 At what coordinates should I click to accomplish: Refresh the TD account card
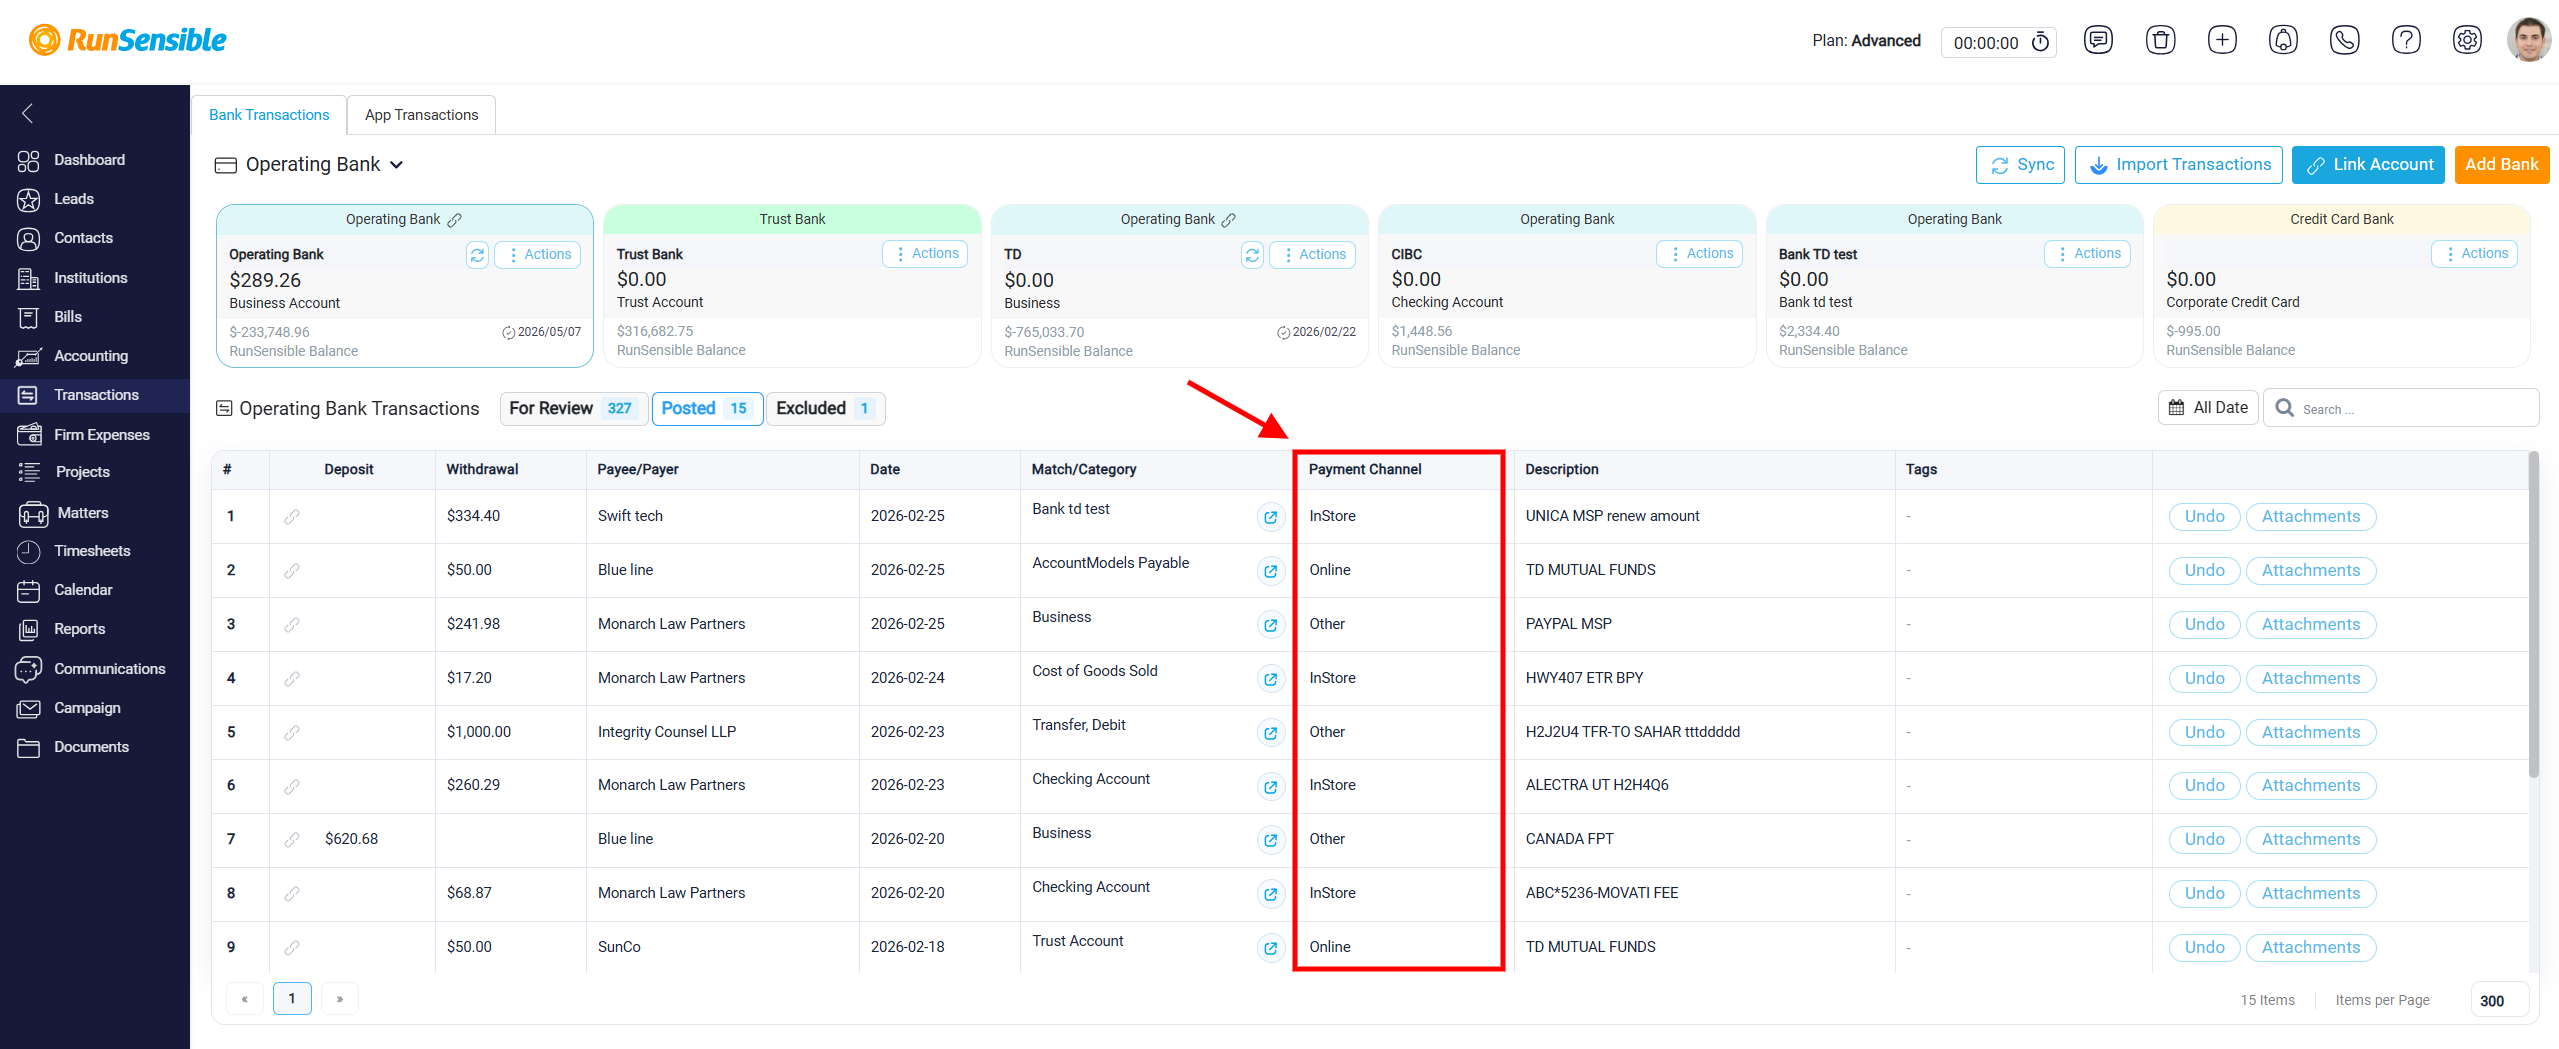(x=1252, y=255)
